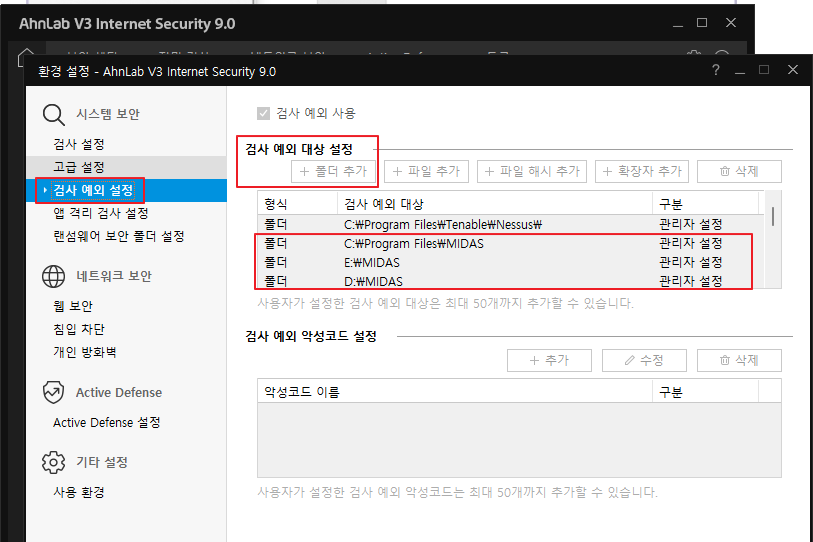The height and width of the screenshot is (542, 813).
Task: Click the 검사 예외 대상 column header
Action: click(495, 204)
